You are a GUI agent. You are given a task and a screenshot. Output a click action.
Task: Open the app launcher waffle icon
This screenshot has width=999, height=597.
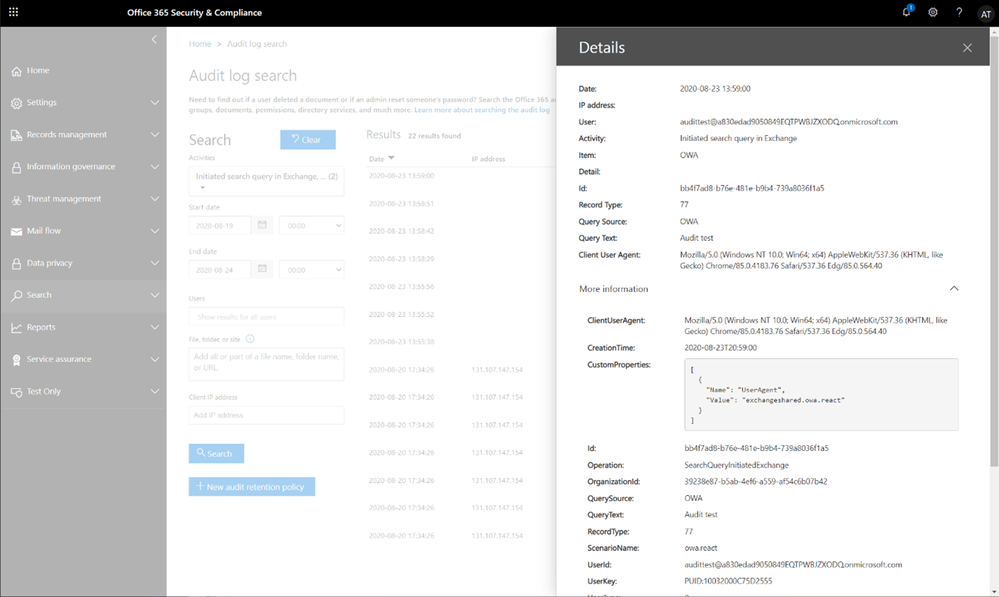13,12
